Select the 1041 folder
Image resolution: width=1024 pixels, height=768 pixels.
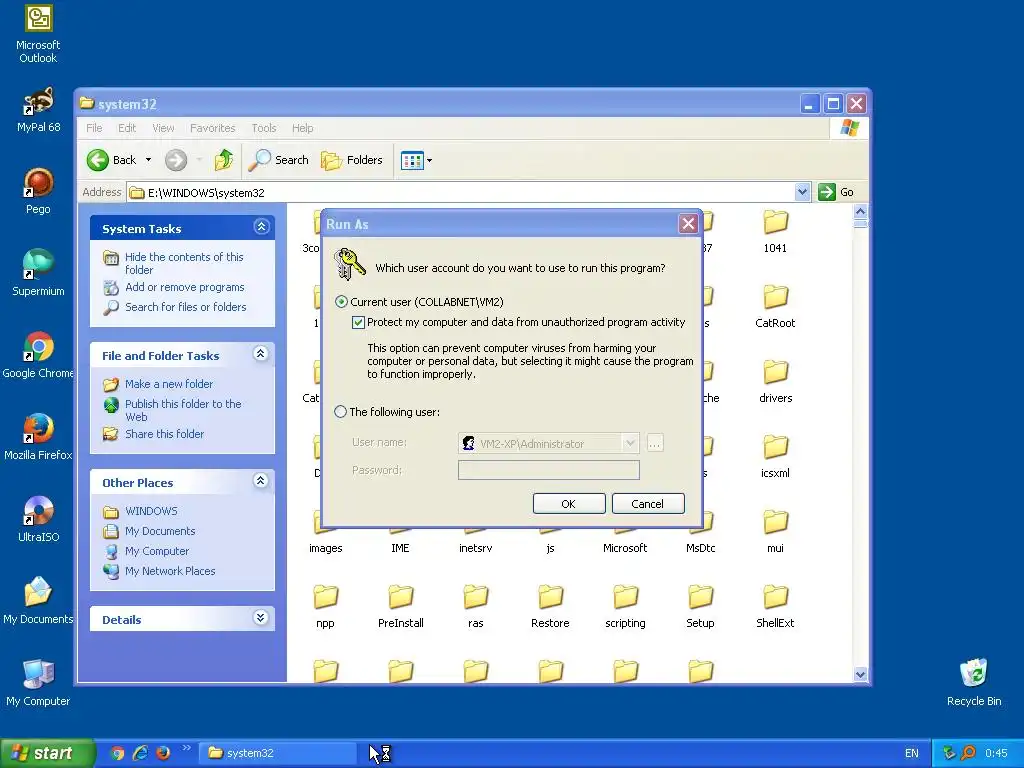coord(775,231)
